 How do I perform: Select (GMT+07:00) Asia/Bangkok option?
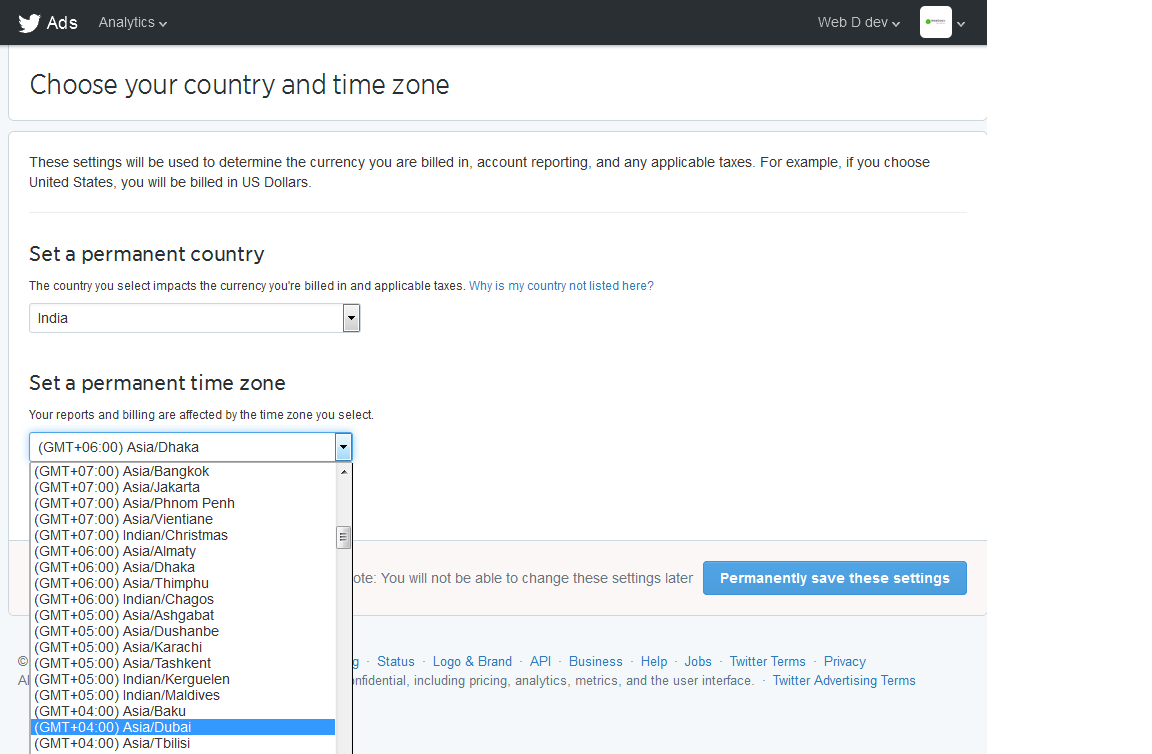click(183, 471)
